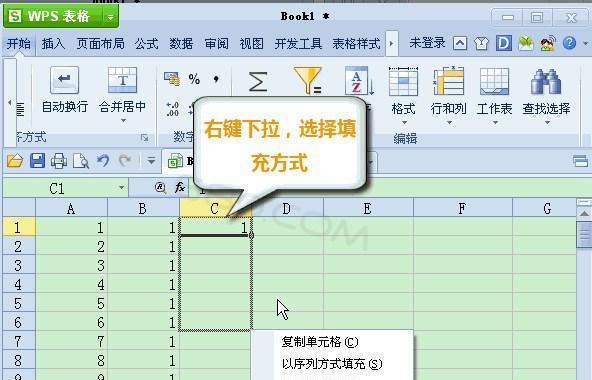Click the window arrangement icon at far right
Image resolution: width=592 pixels, height=380 pixels.
[580, 161]
